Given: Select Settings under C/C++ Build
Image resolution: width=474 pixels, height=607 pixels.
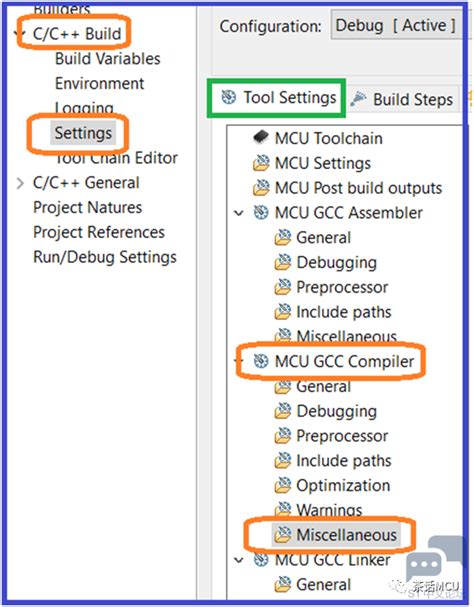Looking at the screenshot, I should (x=83, y=133).
